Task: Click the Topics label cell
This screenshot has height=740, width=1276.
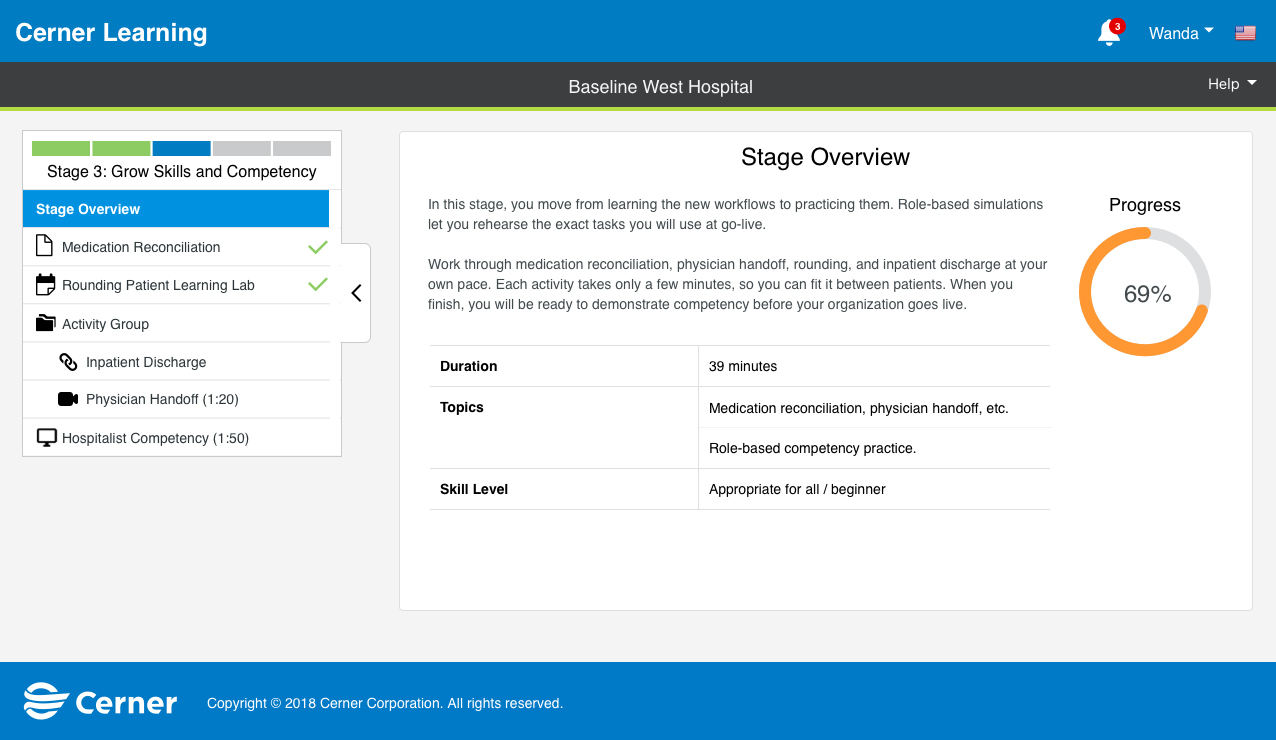Action: [564, 427]
